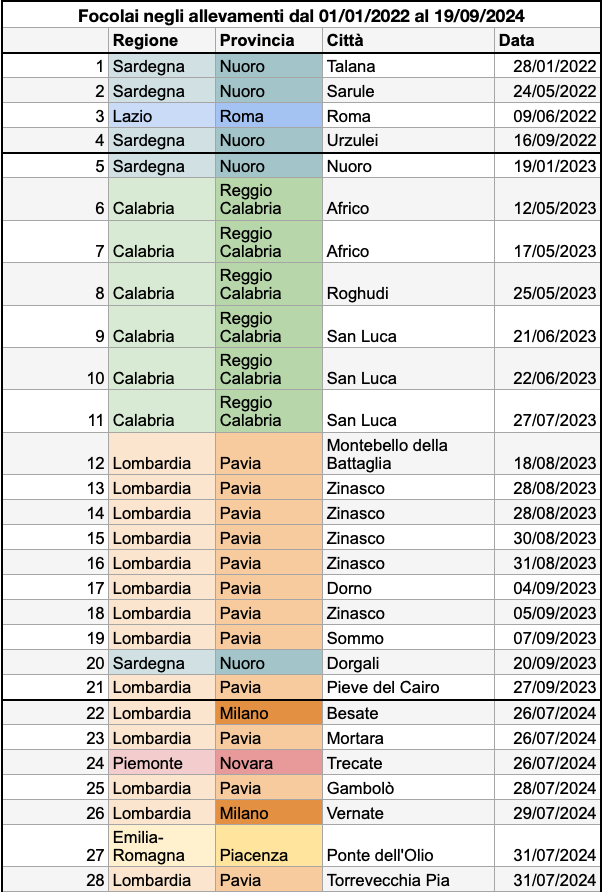Click the table title starting with Focolai
Screen dimensions: 603x894
[301, 16]
